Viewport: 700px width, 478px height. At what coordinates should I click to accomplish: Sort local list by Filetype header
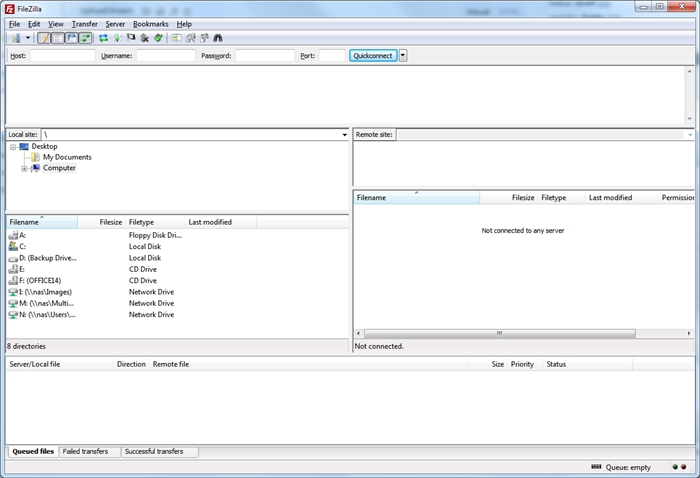[x=155, y=222]
